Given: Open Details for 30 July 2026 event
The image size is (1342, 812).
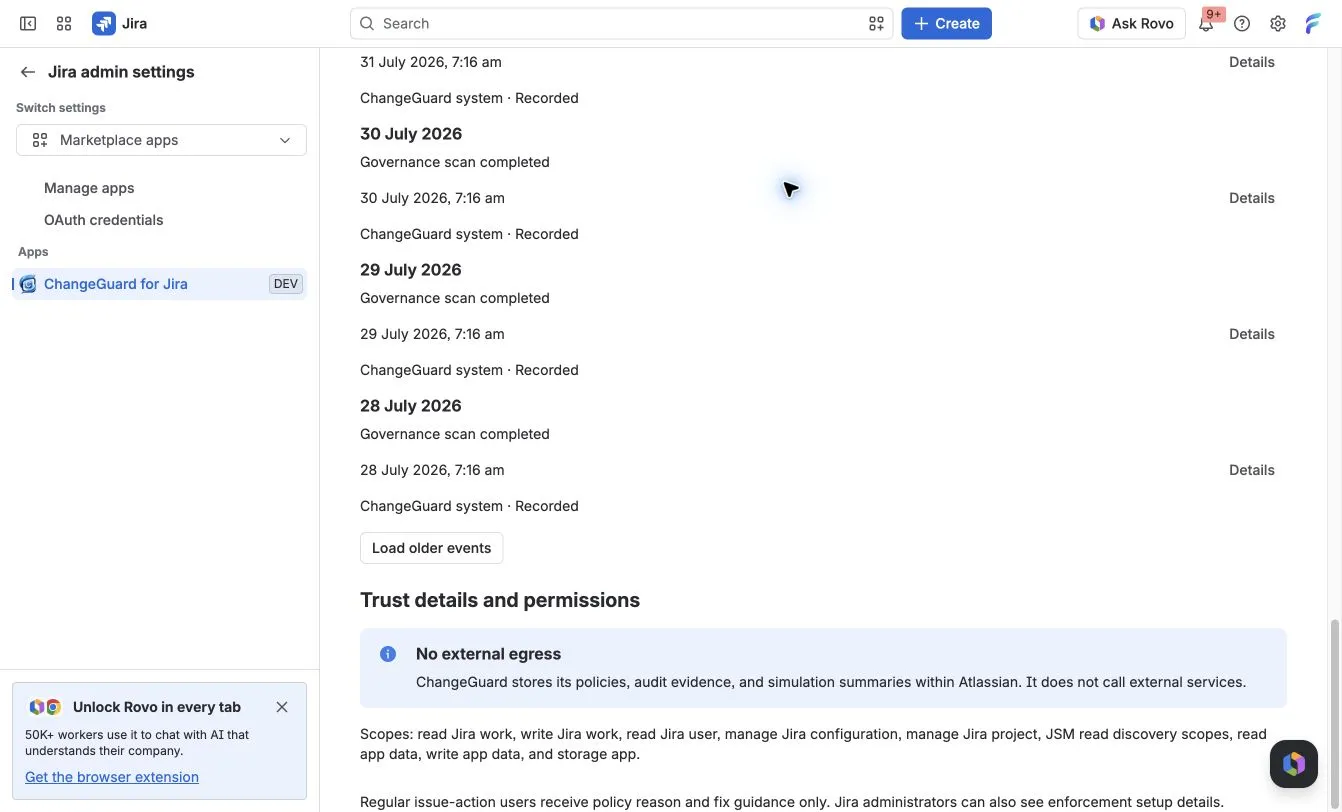Looking at the screenshot, I should [x=1251, y=198].
